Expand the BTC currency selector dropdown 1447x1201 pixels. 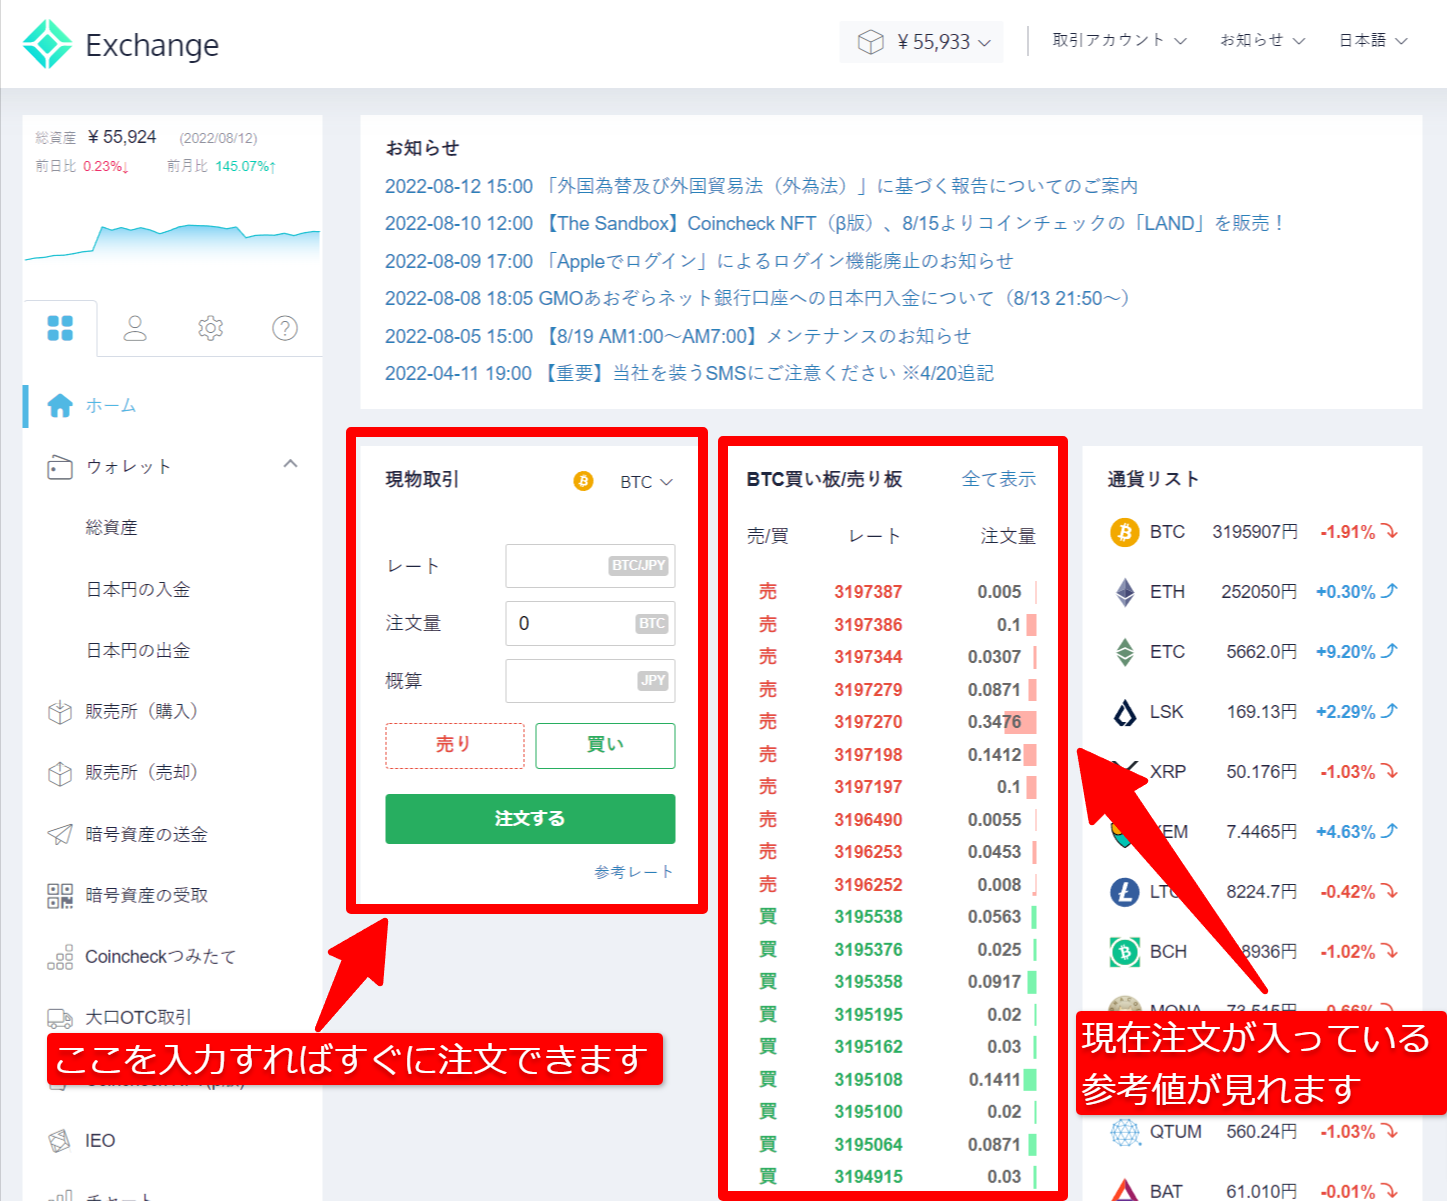[x=645, y=481]
